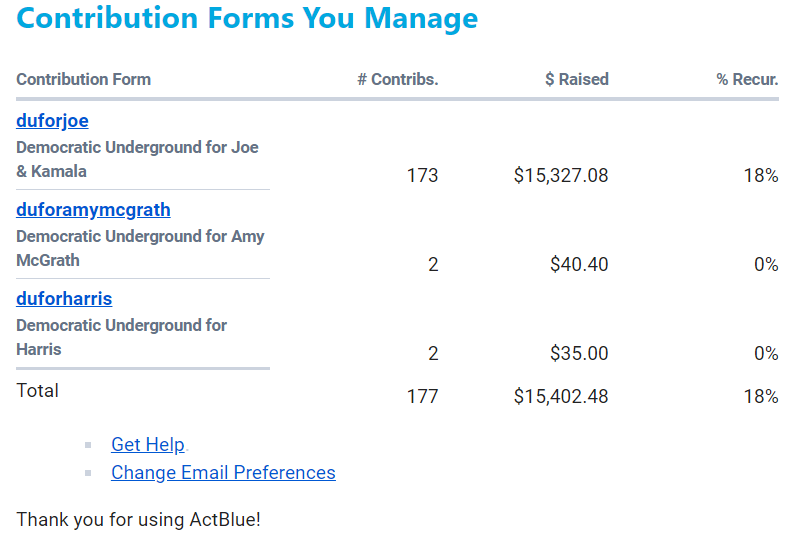Open the duforharris form link

64,299
